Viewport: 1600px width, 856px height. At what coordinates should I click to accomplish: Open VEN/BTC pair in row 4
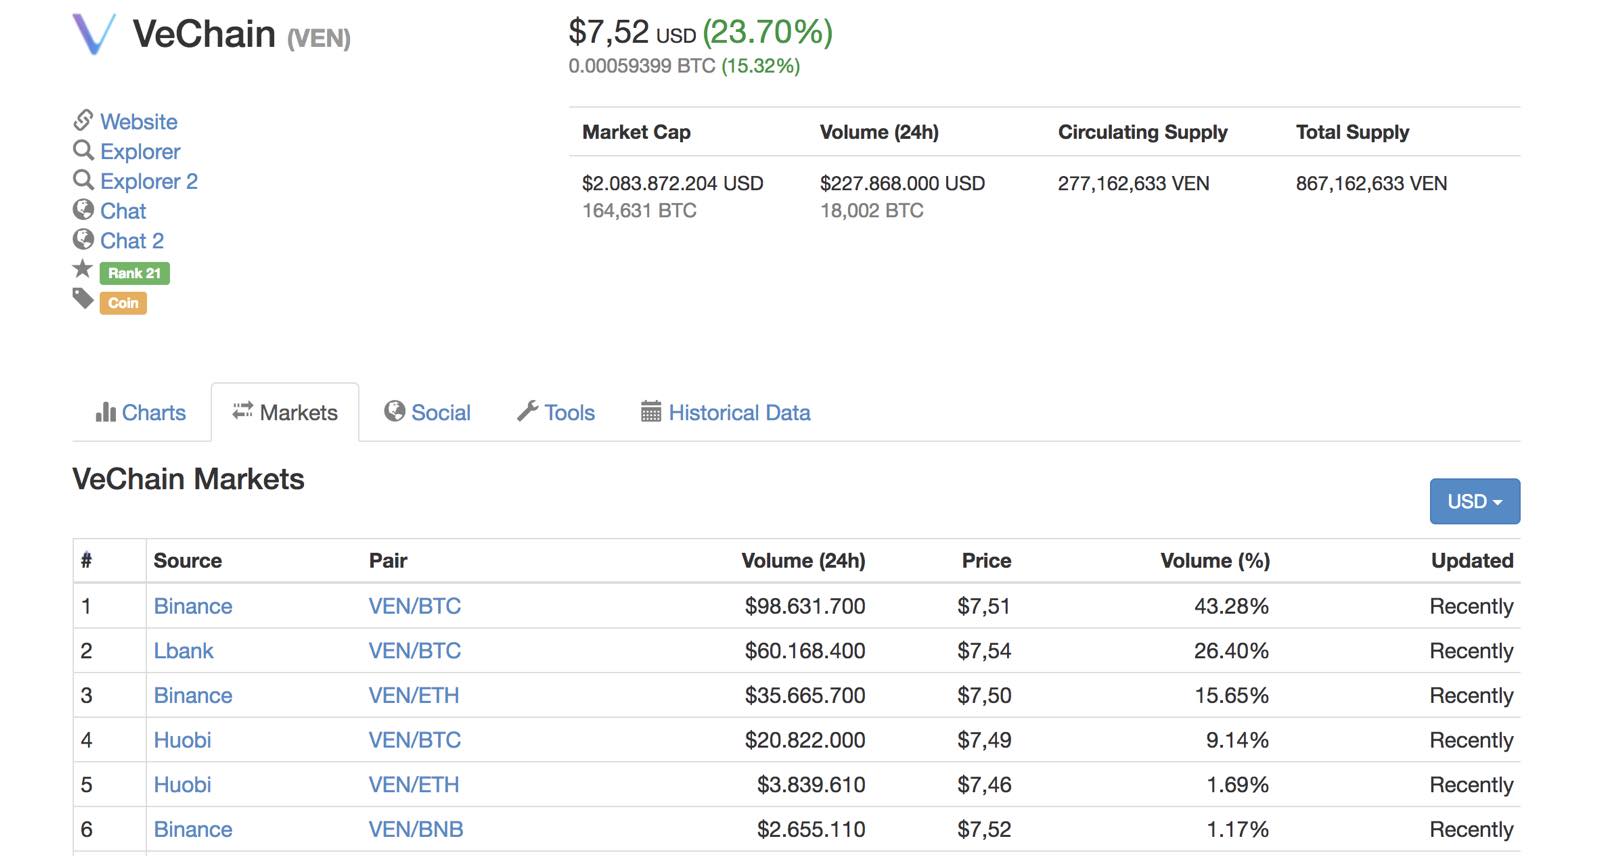pyautogui.click(x=415, y=740)
